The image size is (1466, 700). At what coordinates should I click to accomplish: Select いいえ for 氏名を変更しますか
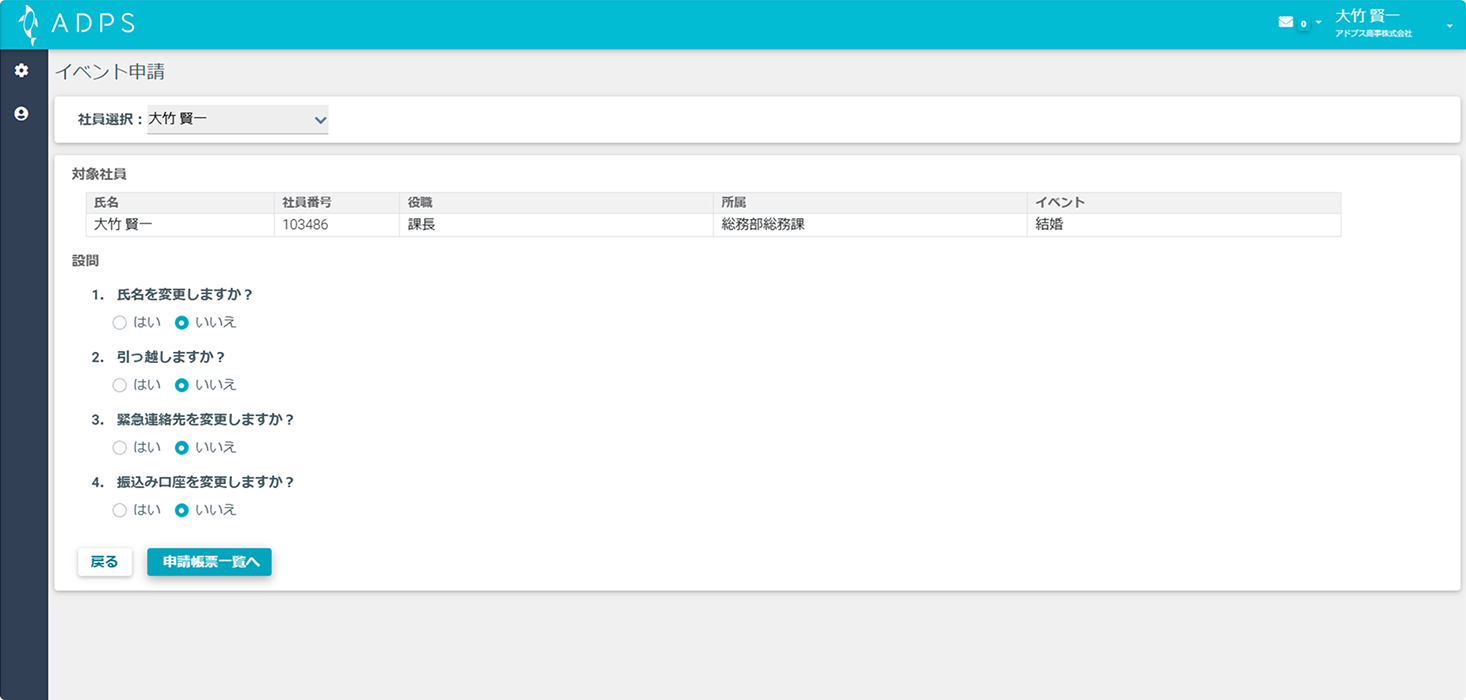point(182,323)
